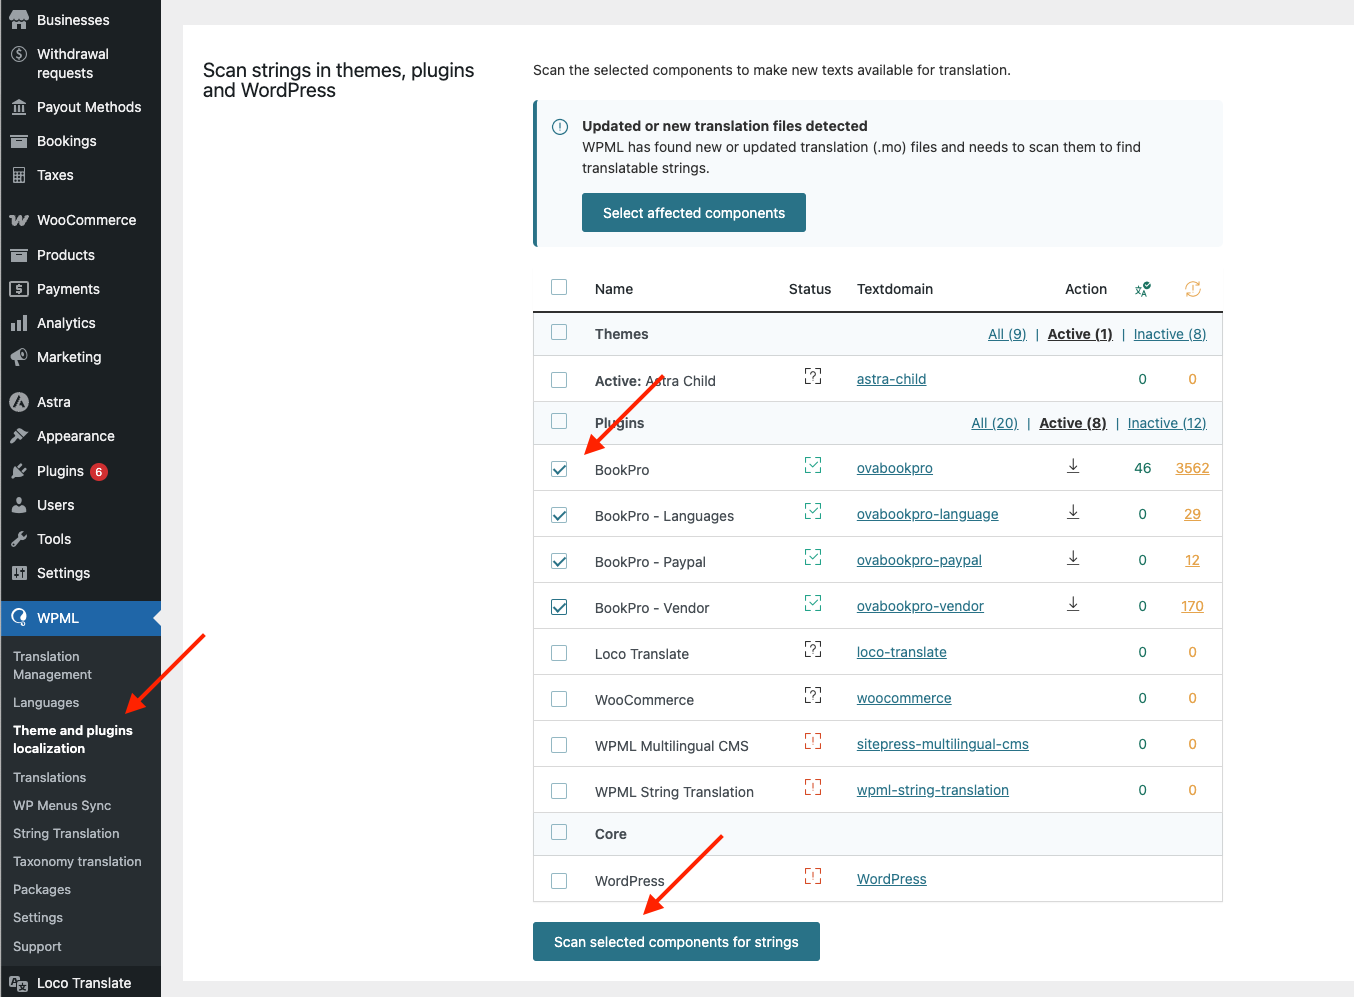This screenshot has width=1354, height=997.
Task: Show Inactive (8) themes filter
Action: tap(1170, 334)
